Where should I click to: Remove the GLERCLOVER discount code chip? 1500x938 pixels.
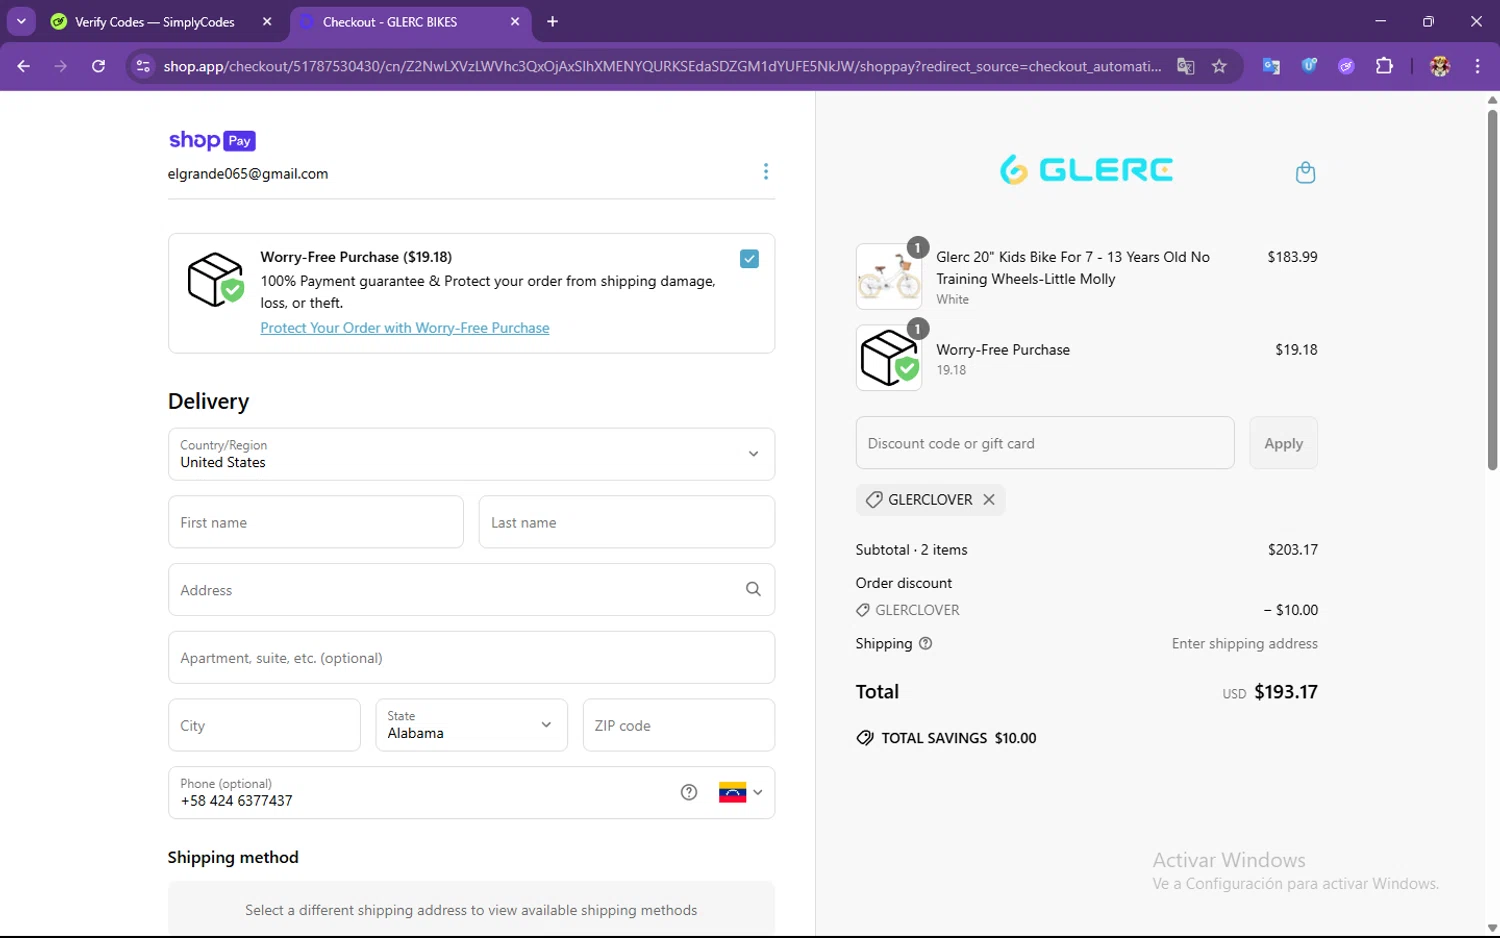point(989,500)
